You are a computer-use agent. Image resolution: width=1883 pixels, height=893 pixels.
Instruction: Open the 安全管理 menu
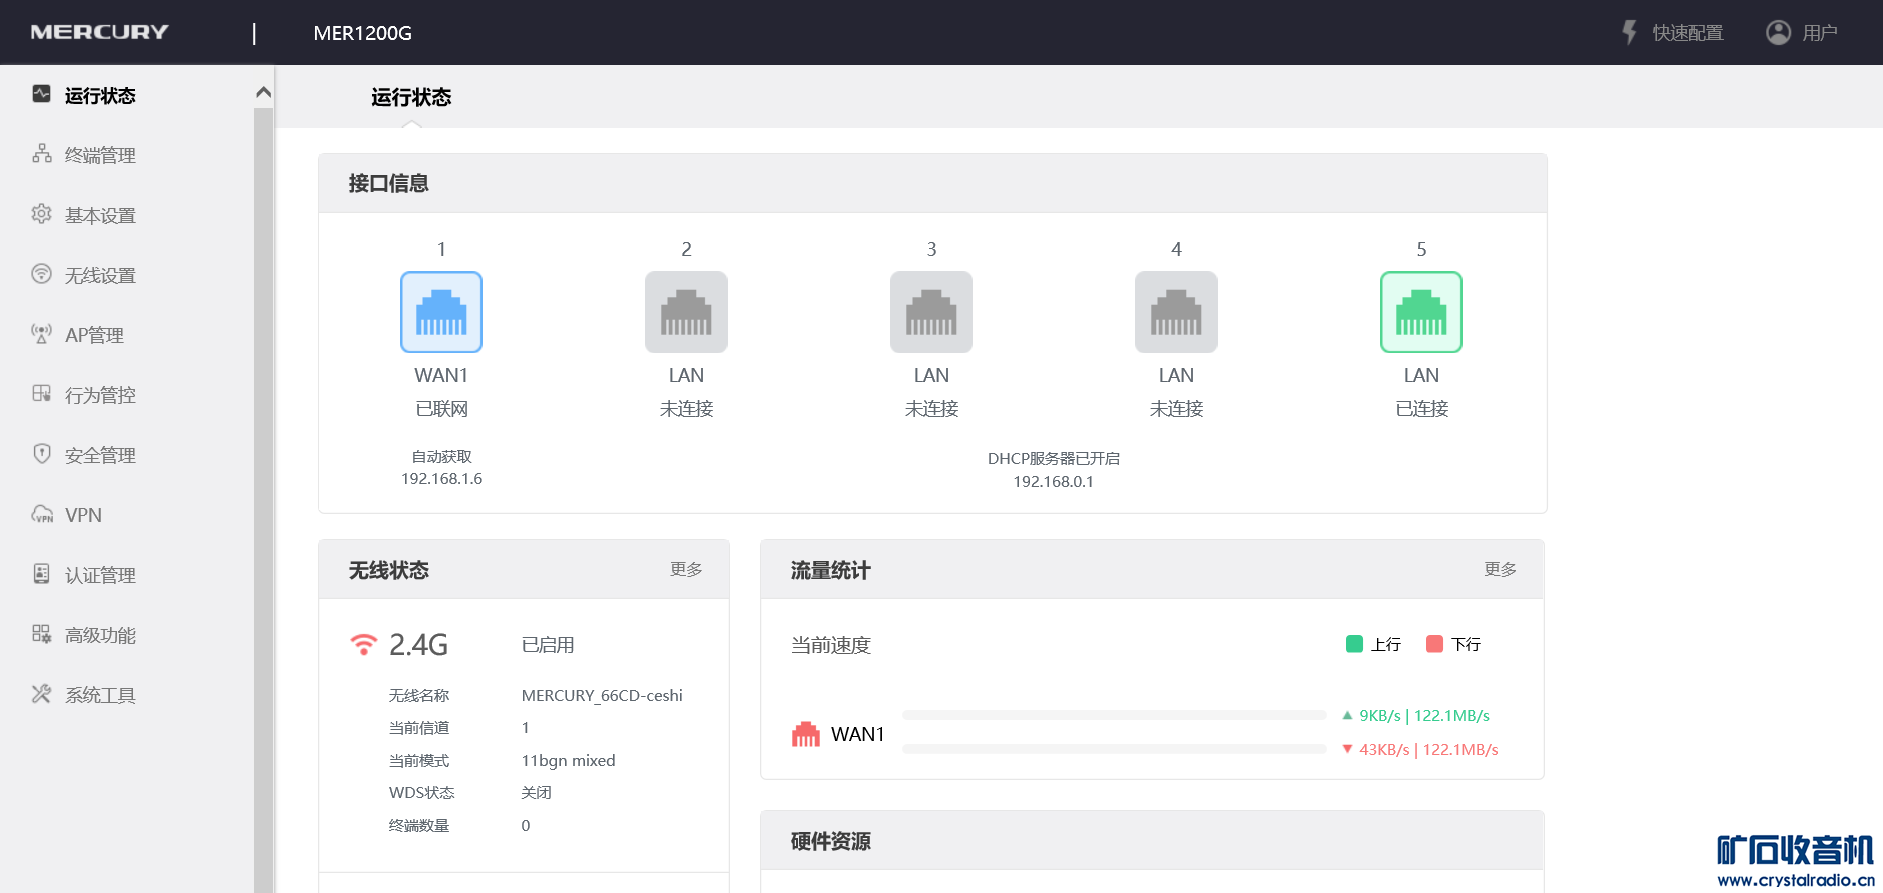(100, 455)
